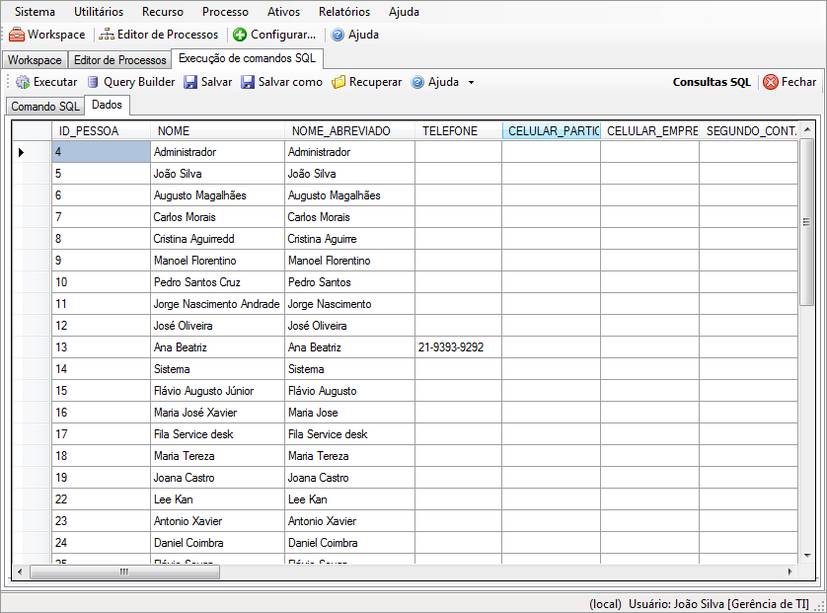The width and height of the screenshot is (827, 613).
Task: Click the vertical scrollbar down arrow
Action: coord(806,555)
